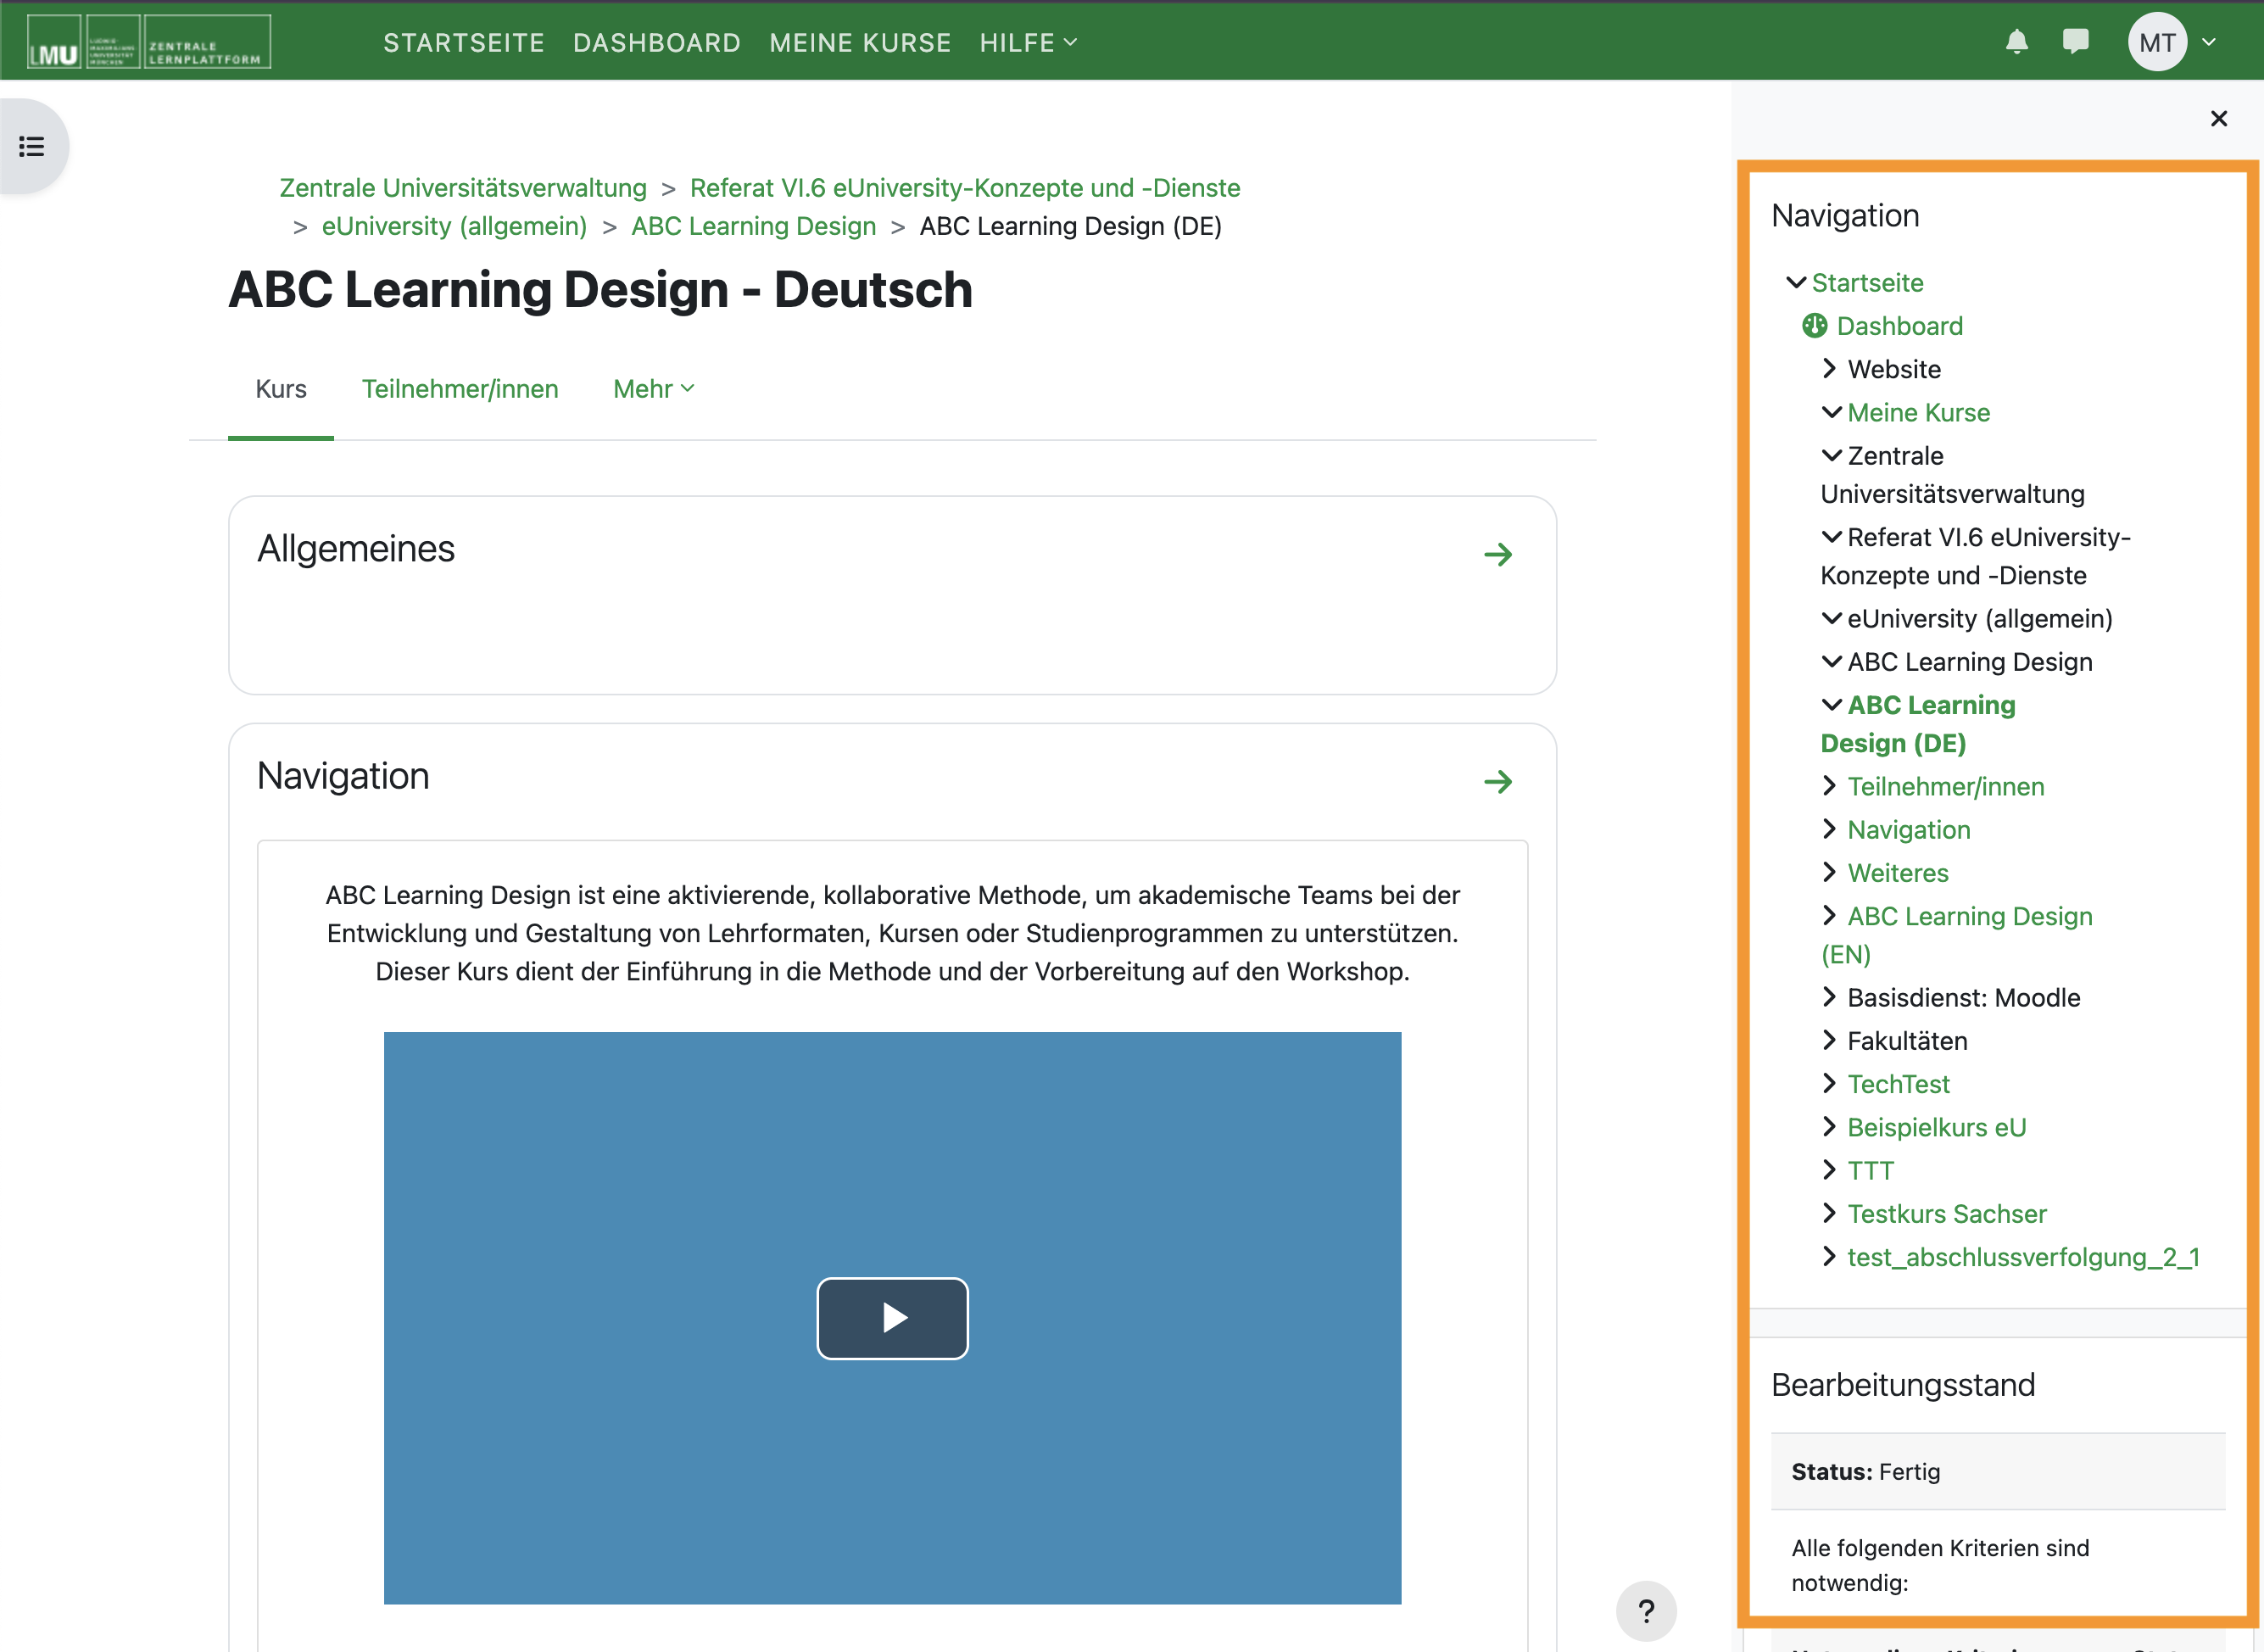Open the question mark help button
The image size is (2264, 1652).
[x=1646, y=1610]
